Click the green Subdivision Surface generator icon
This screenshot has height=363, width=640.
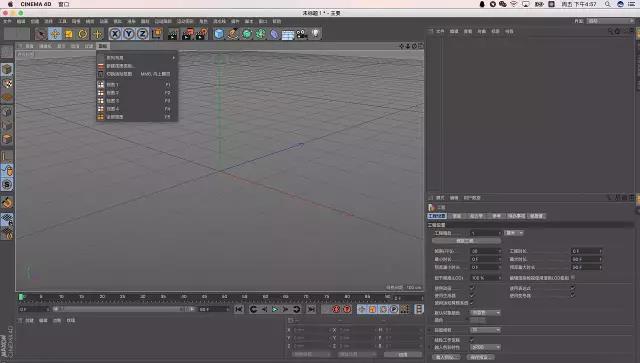point(247,34)
